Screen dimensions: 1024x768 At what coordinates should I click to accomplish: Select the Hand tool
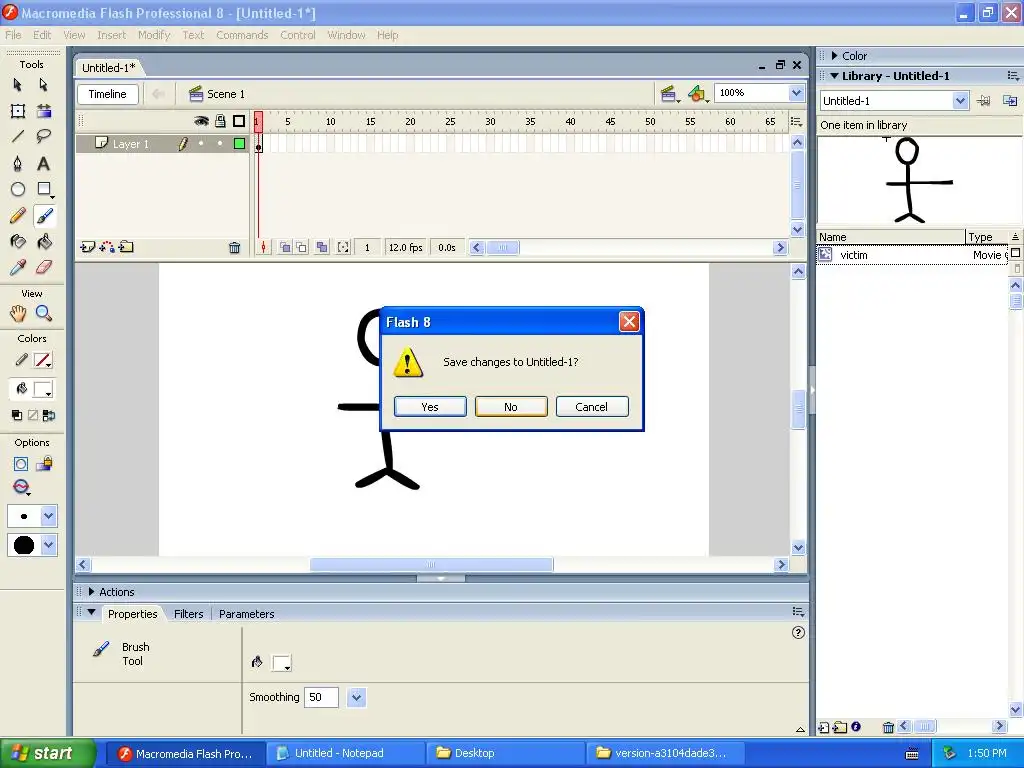18,313
